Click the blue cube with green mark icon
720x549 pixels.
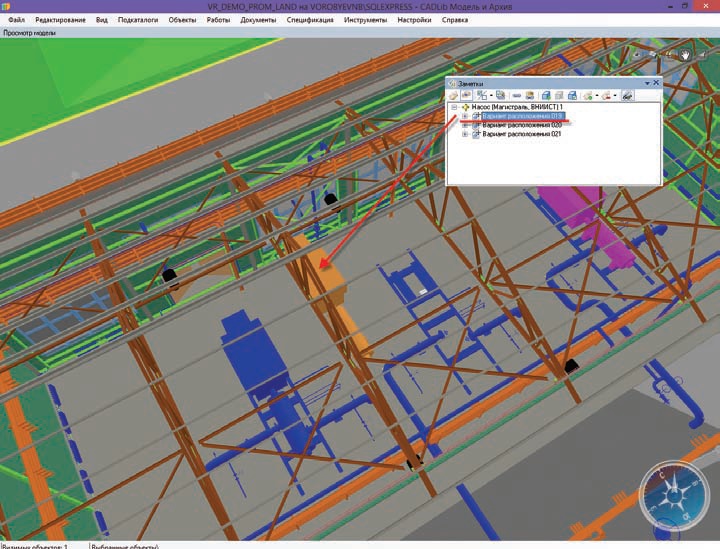point(546,95)
